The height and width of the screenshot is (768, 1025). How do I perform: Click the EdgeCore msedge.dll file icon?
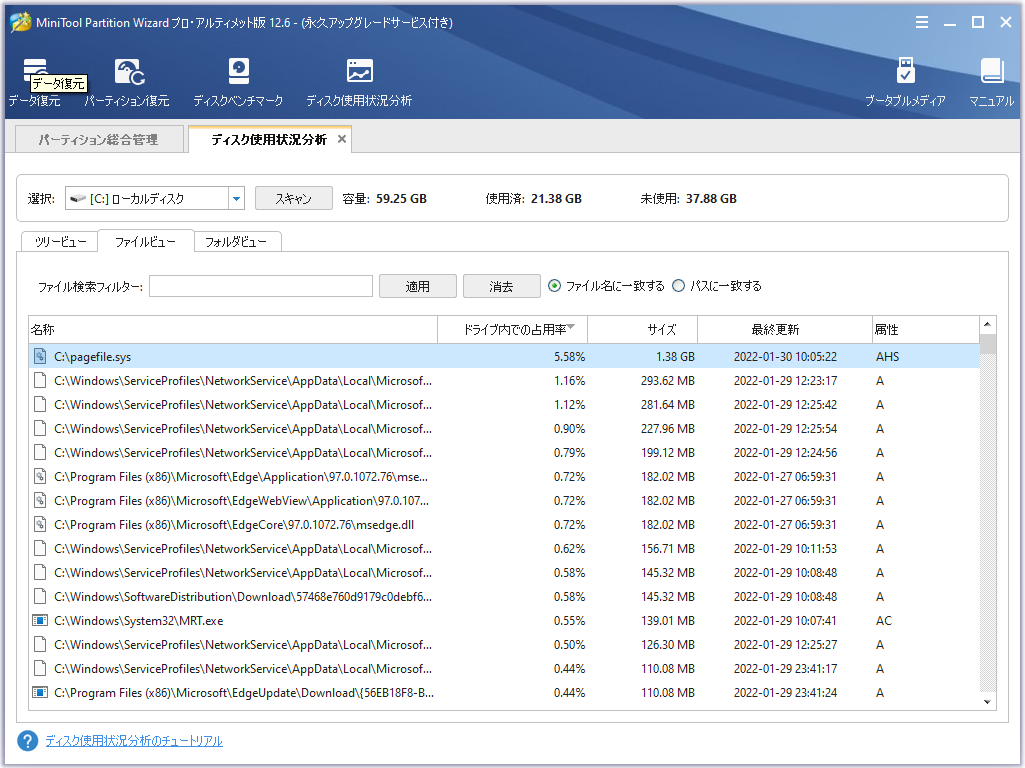point(40,524)
